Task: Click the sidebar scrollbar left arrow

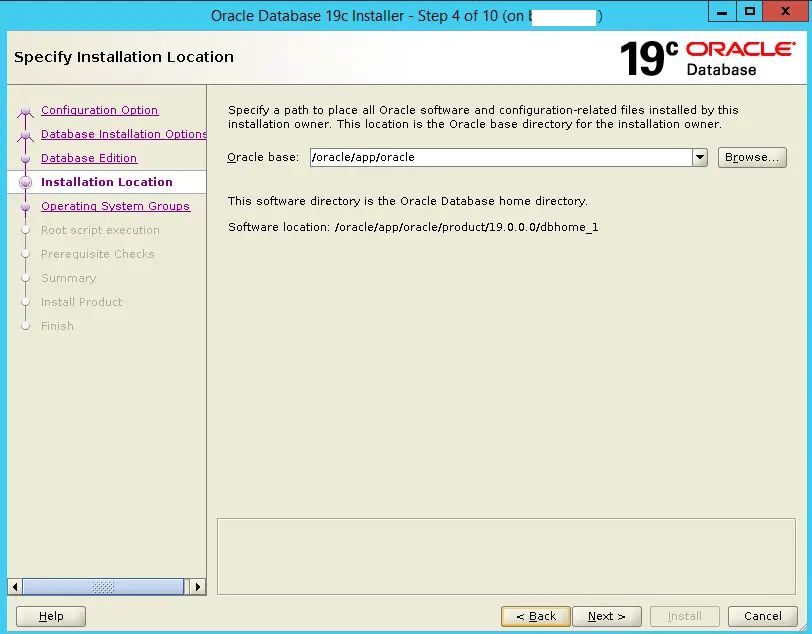Action: pyautogui.click(x=15, y=587)
